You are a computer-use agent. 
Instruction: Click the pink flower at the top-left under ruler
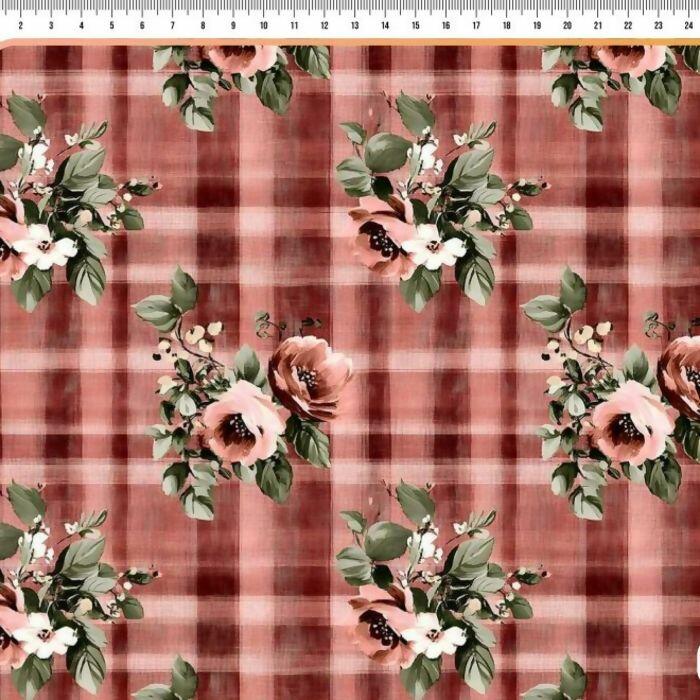tap(240, 58)
